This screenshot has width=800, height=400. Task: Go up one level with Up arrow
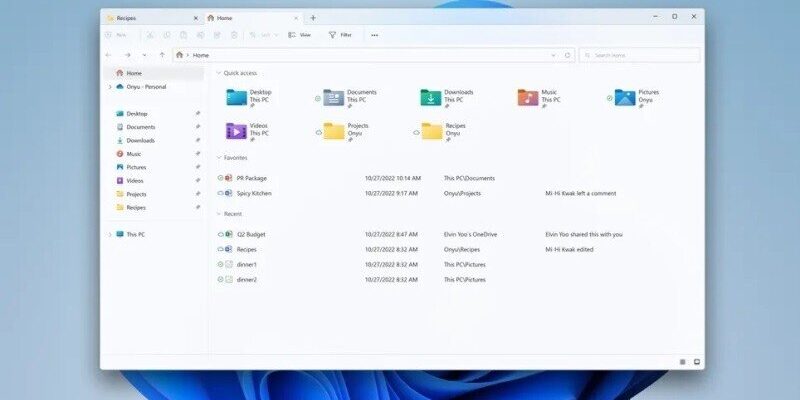162,55
